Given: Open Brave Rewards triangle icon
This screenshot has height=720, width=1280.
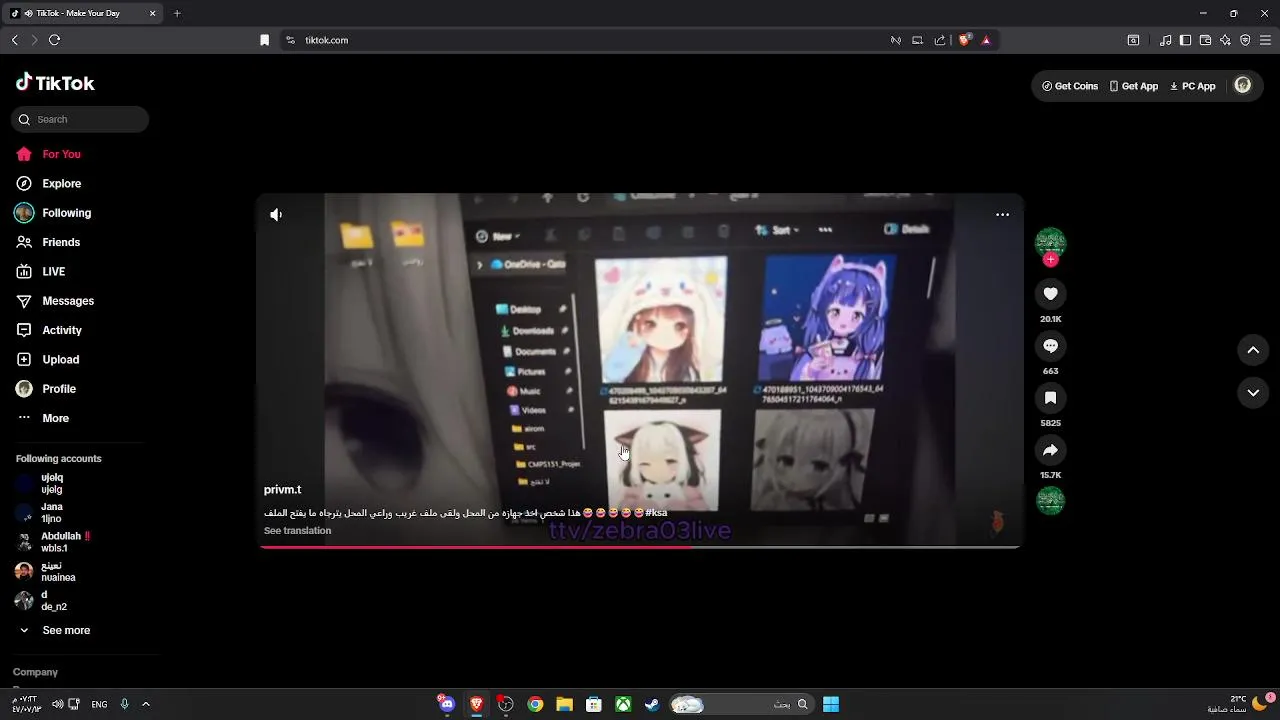Looking at the screenshot, I should [x=986, y=40].
